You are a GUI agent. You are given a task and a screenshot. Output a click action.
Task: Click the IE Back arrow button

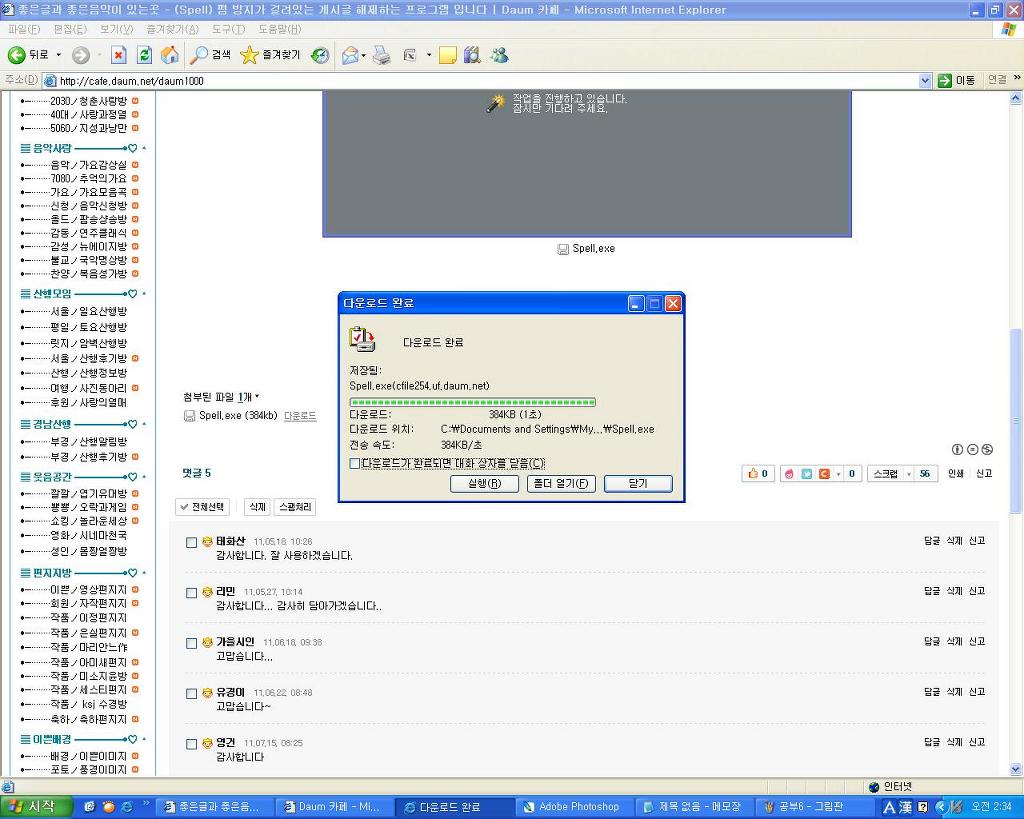pos(17,56)
